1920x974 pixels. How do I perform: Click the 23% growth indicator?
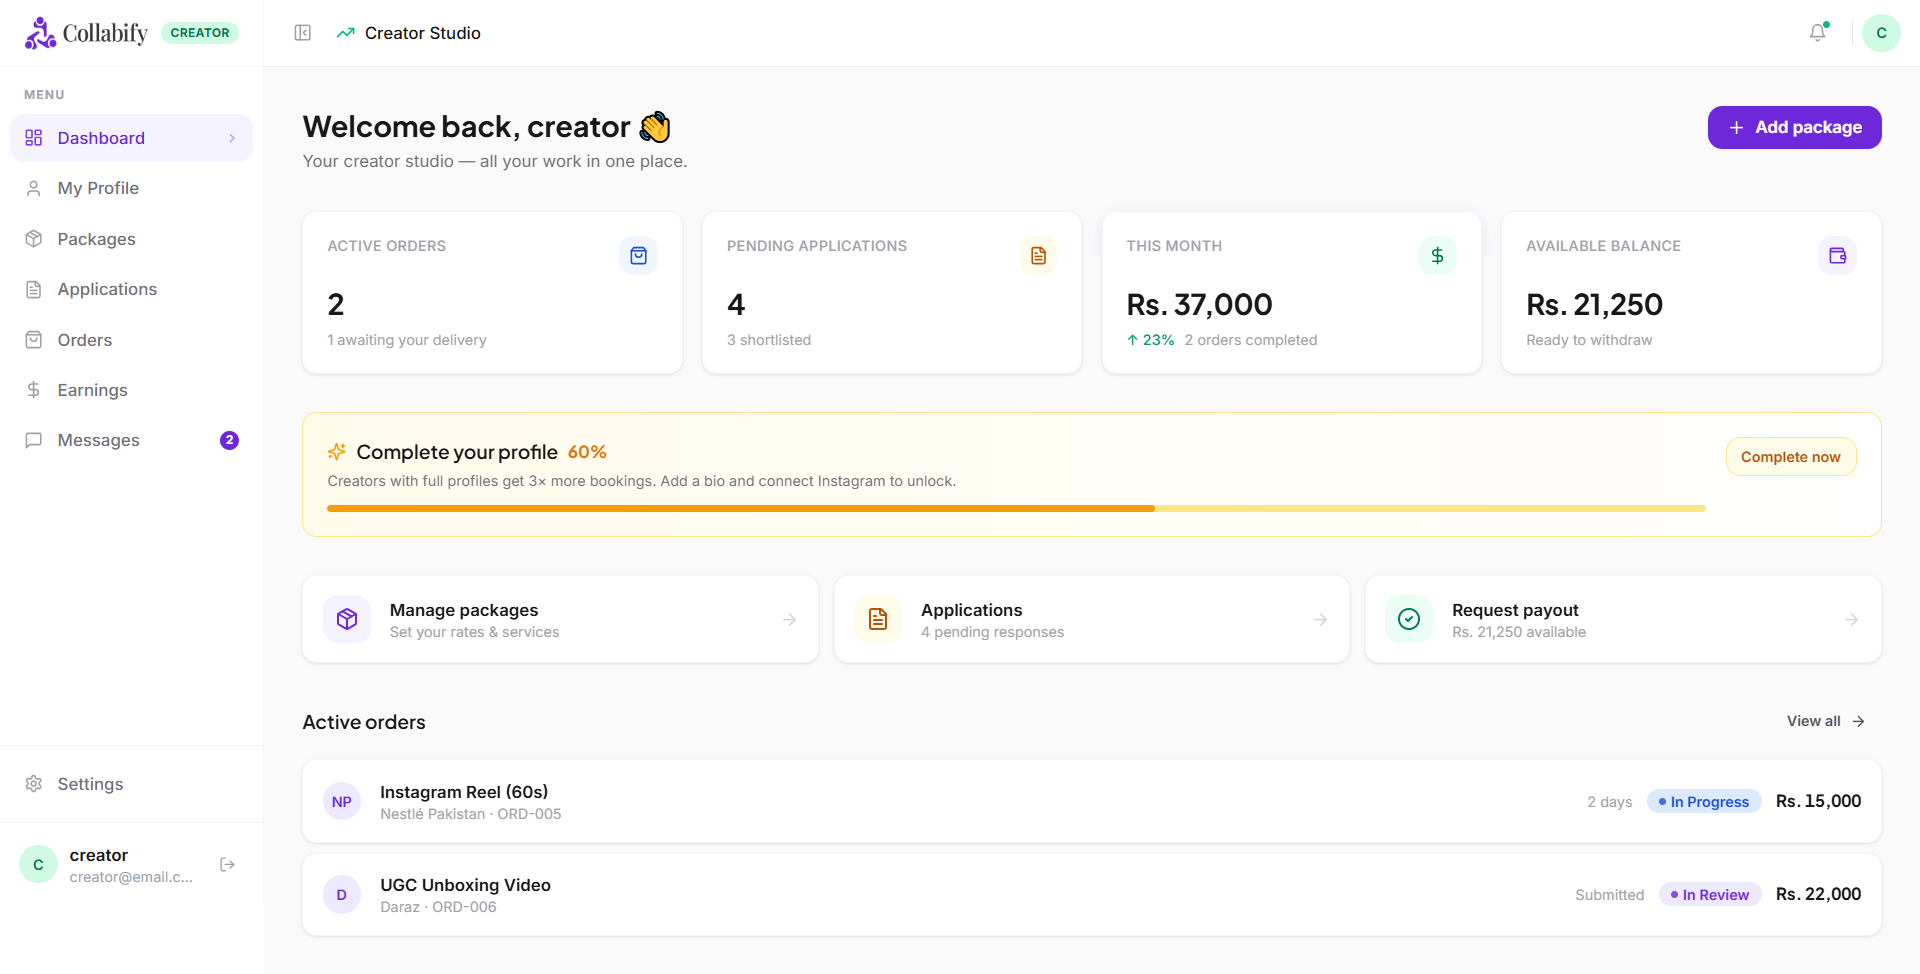[1150, 340]
